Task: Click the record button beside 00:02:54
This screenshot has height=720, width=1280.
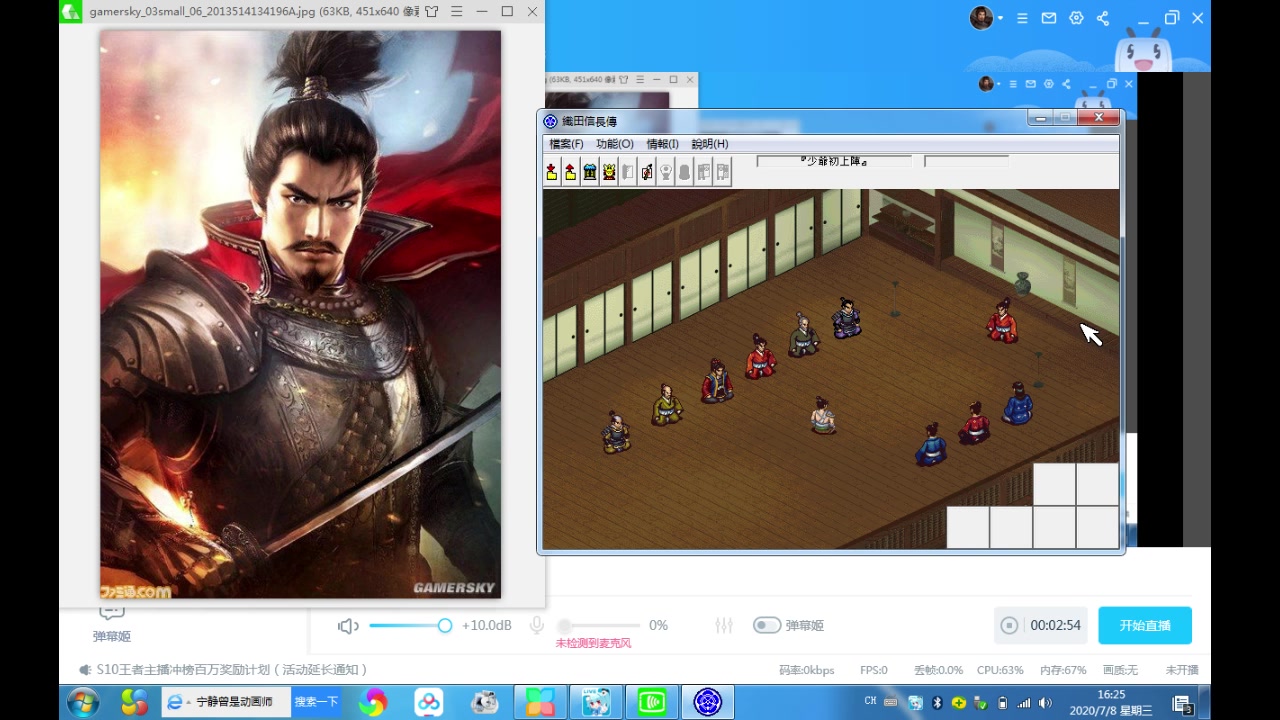Action: (1009, 625)
